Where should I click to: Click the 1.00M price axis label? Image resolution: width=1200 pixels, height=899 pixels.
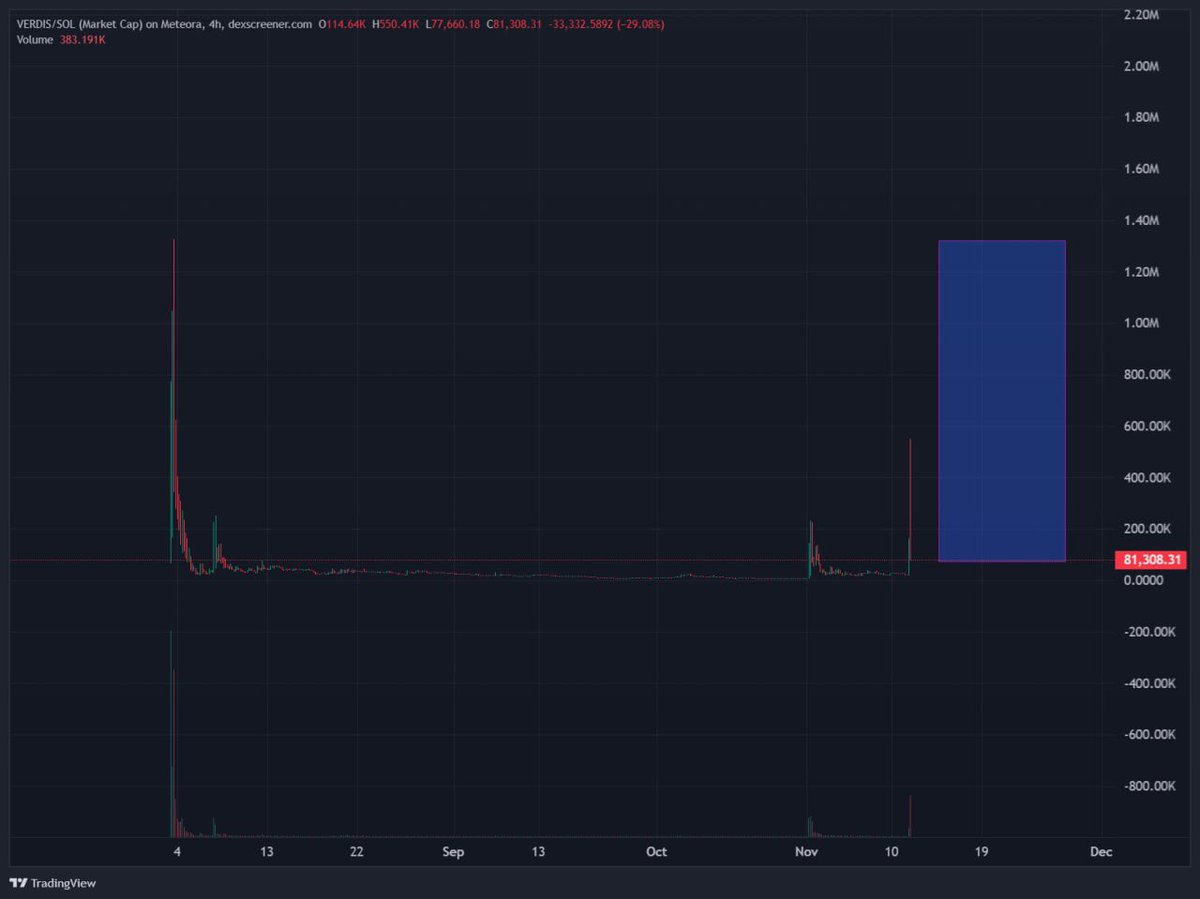click(x=1140, y=323)
